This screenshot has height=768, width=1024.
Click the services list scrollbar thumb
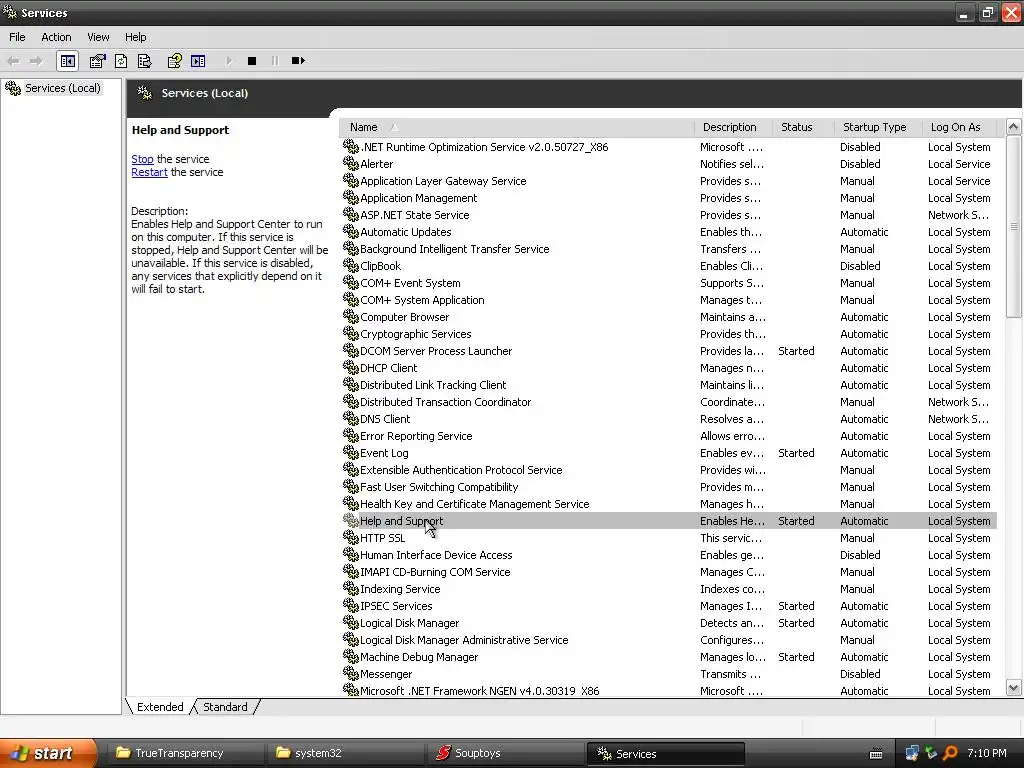(x=1014, y=227)
